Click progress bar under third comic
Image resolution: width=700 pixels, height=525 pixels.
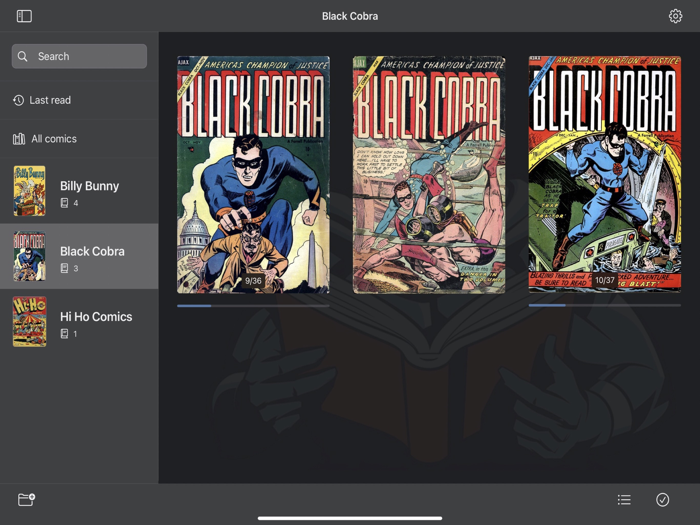tap(605, 305)
